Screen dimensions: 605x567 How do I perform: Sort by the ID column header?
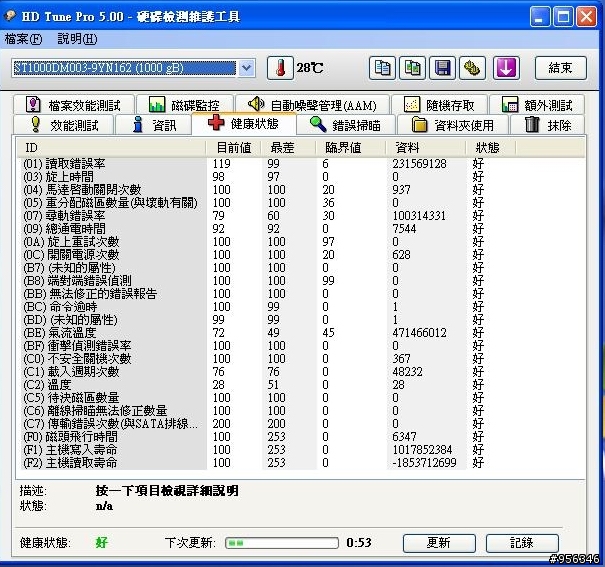point(112,148)
